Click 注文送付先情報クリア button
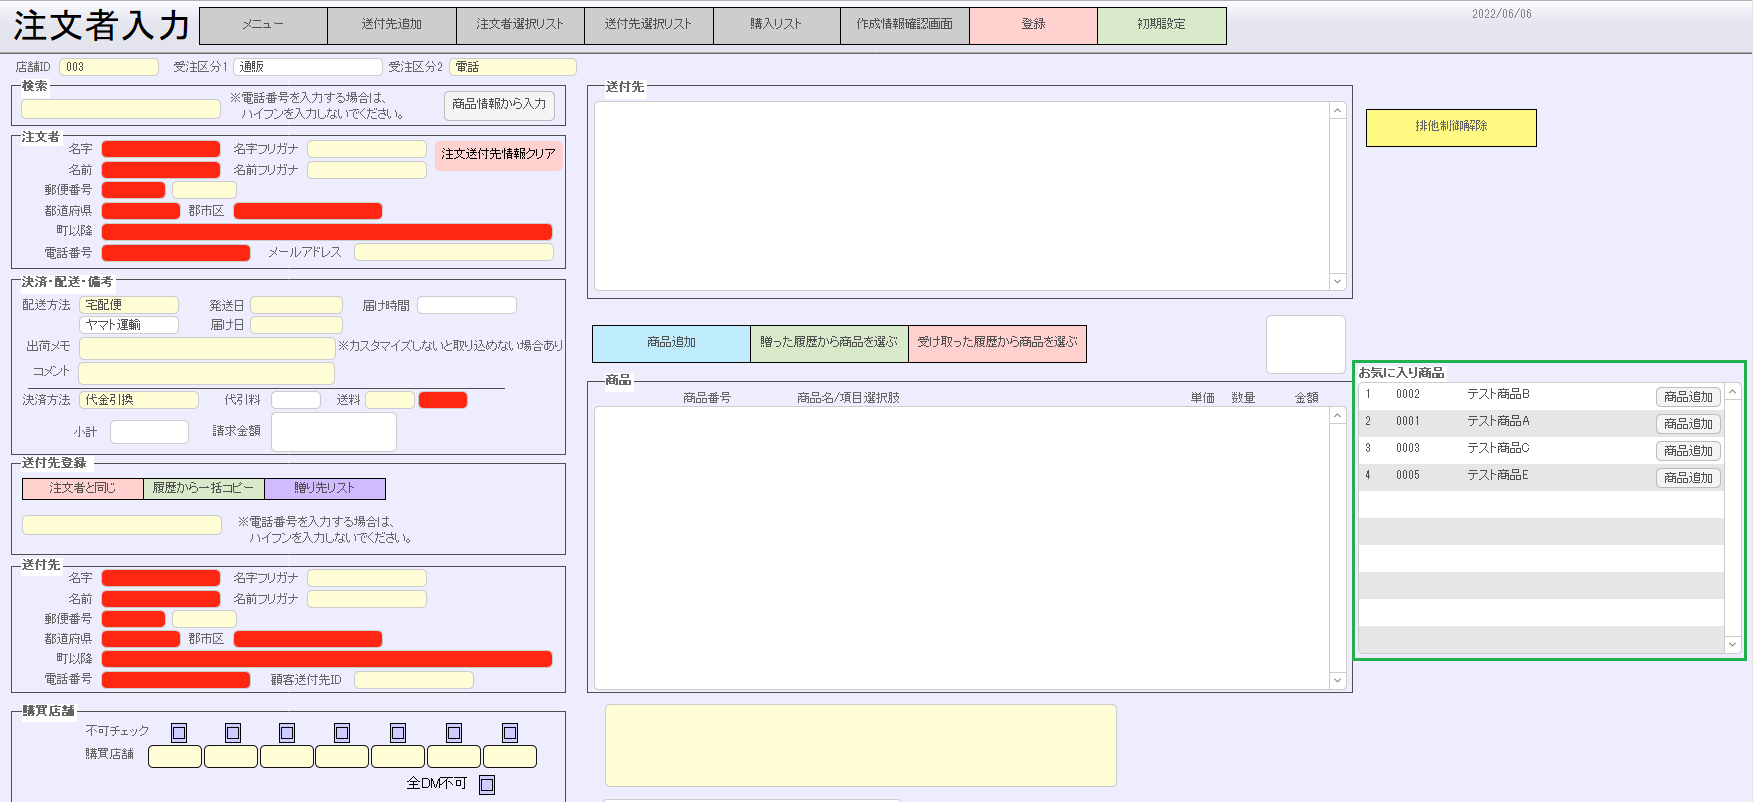 [x=498, y=154]
